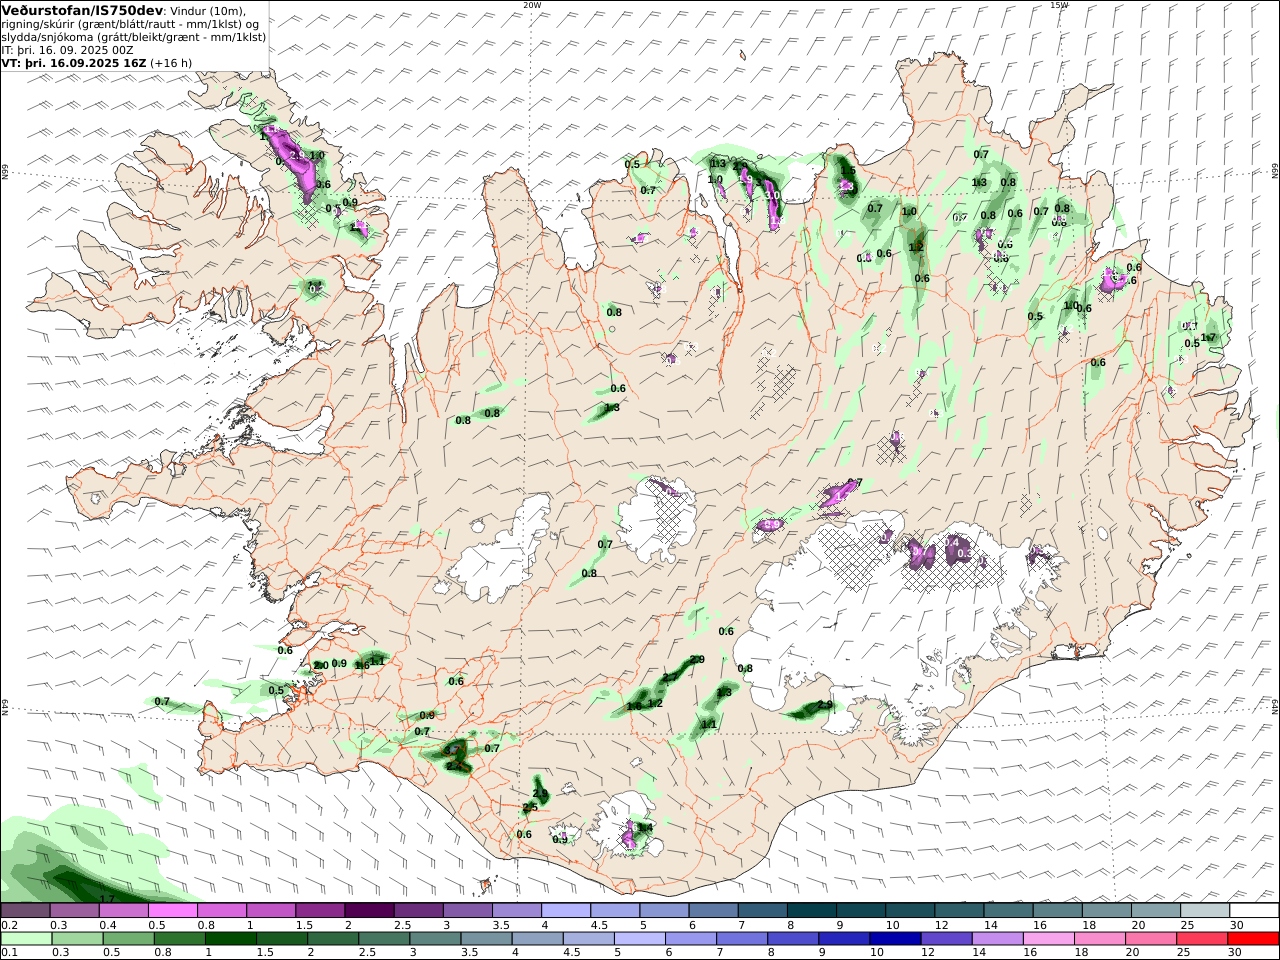Click the slate blue 6–7 snow legend swatch
Viewport: 1280px width, 960px height.
coord(714,911)
